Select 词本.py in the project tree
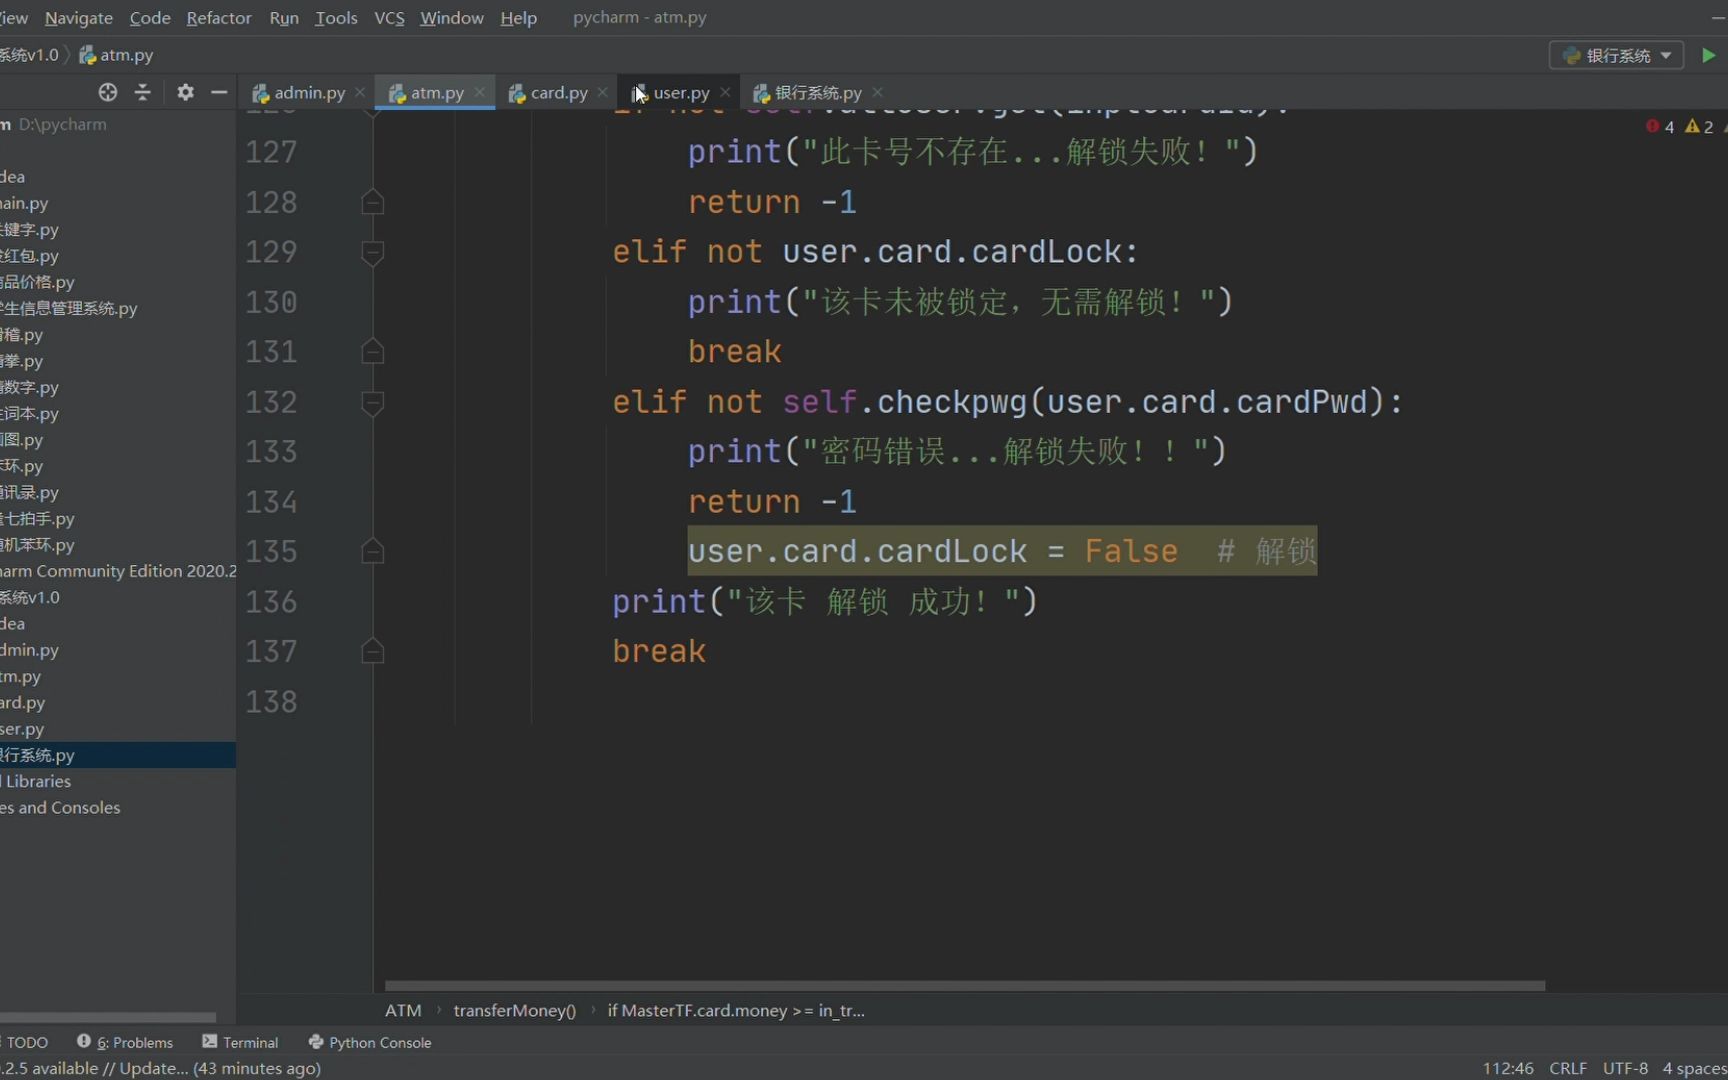1728x1080 pixels. (118, 413)
